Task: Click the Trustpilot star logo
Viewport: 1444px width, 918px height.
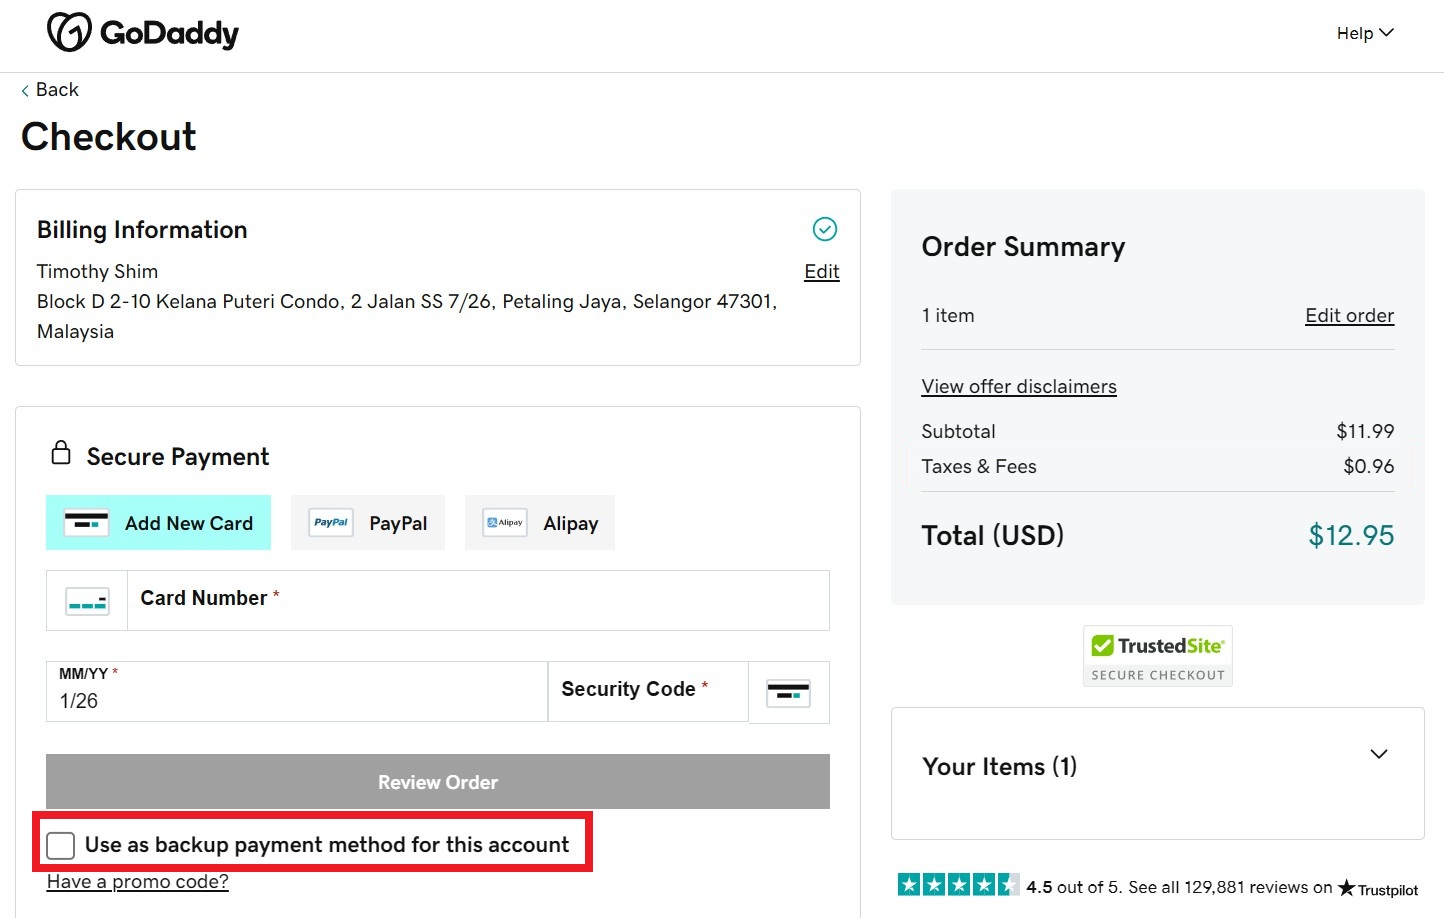Action: click(x=1345, y=889)
